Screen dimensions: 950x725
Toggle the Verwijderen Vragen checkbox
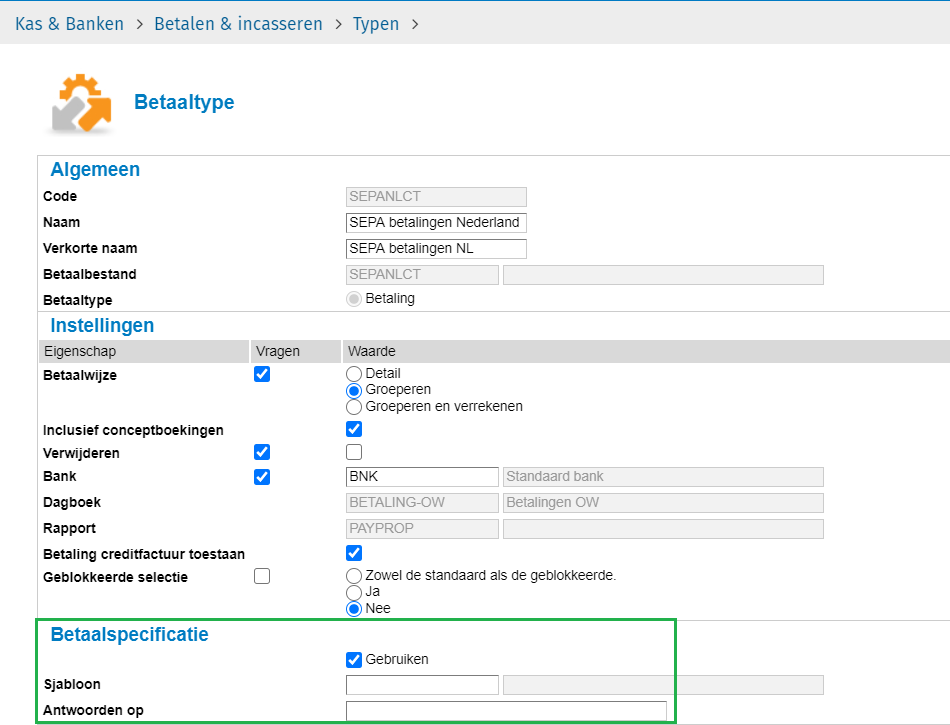pyautogui.click(x=262, y=452)
